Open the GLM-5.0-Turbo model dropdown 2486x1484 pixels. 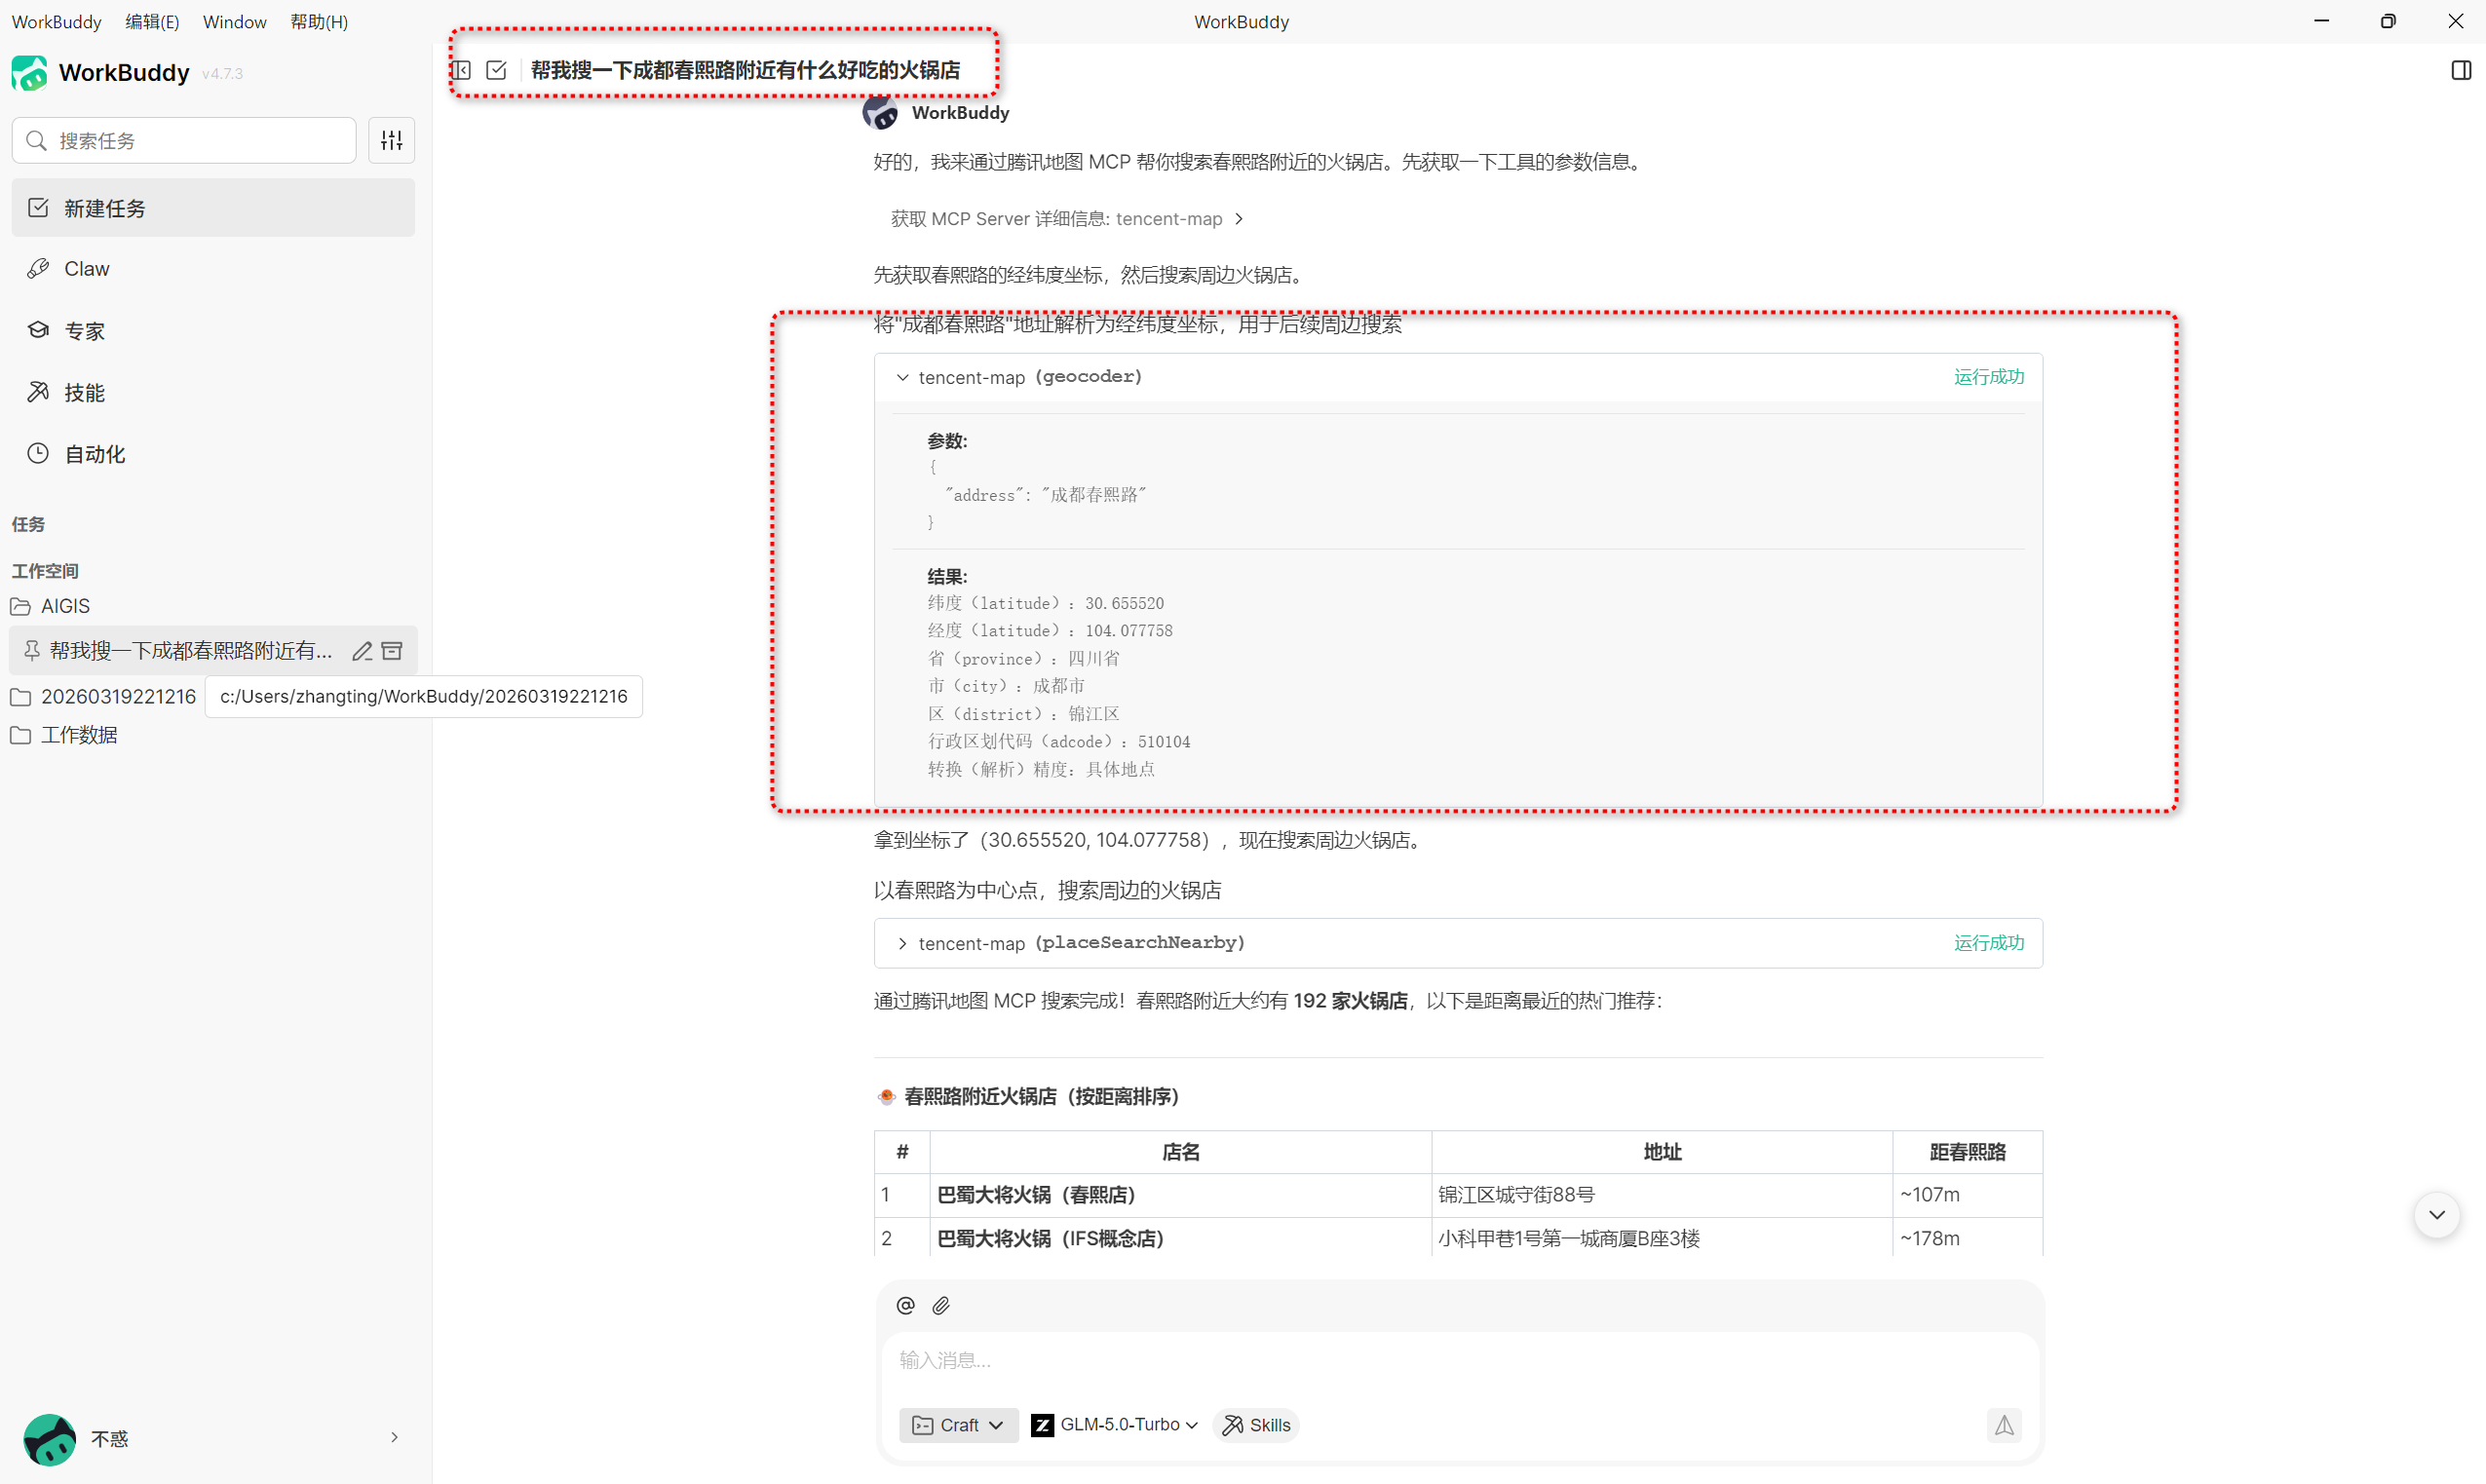tap(1115, 1425)
